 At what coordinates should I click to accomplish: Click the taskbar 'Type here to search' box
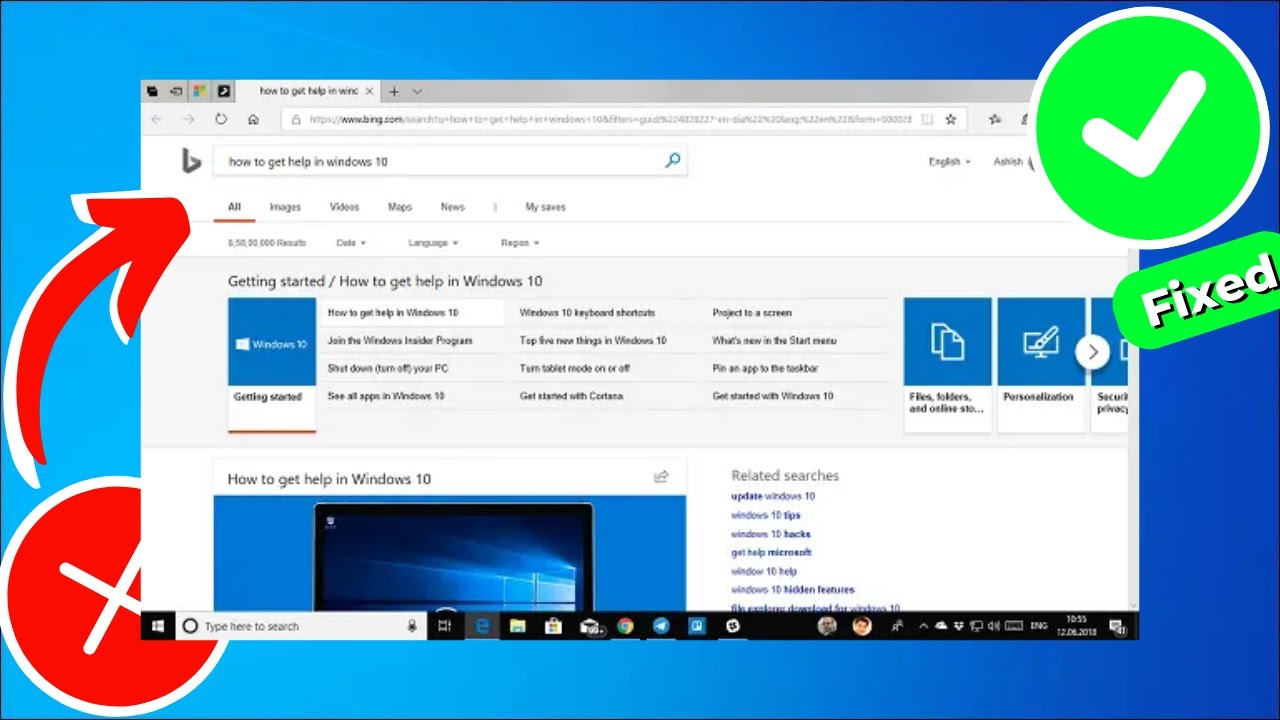(300, 626)
